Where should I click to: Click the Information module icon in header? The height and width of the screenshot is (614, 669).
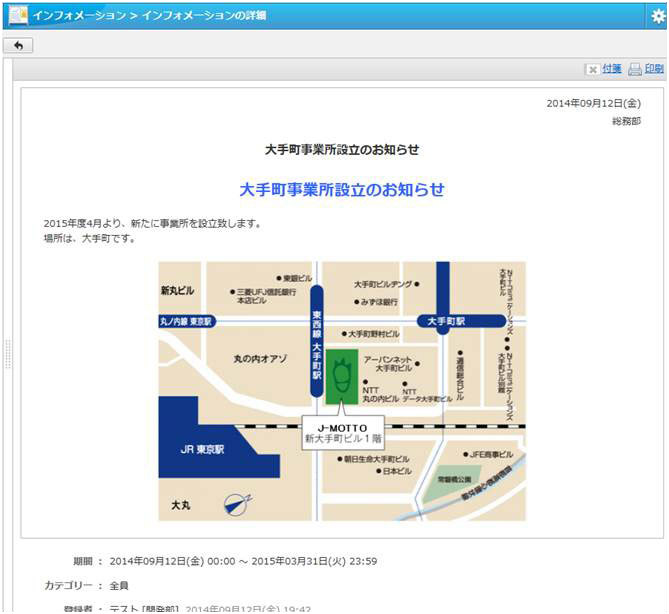pyautogui.click(x=17, y=16)
